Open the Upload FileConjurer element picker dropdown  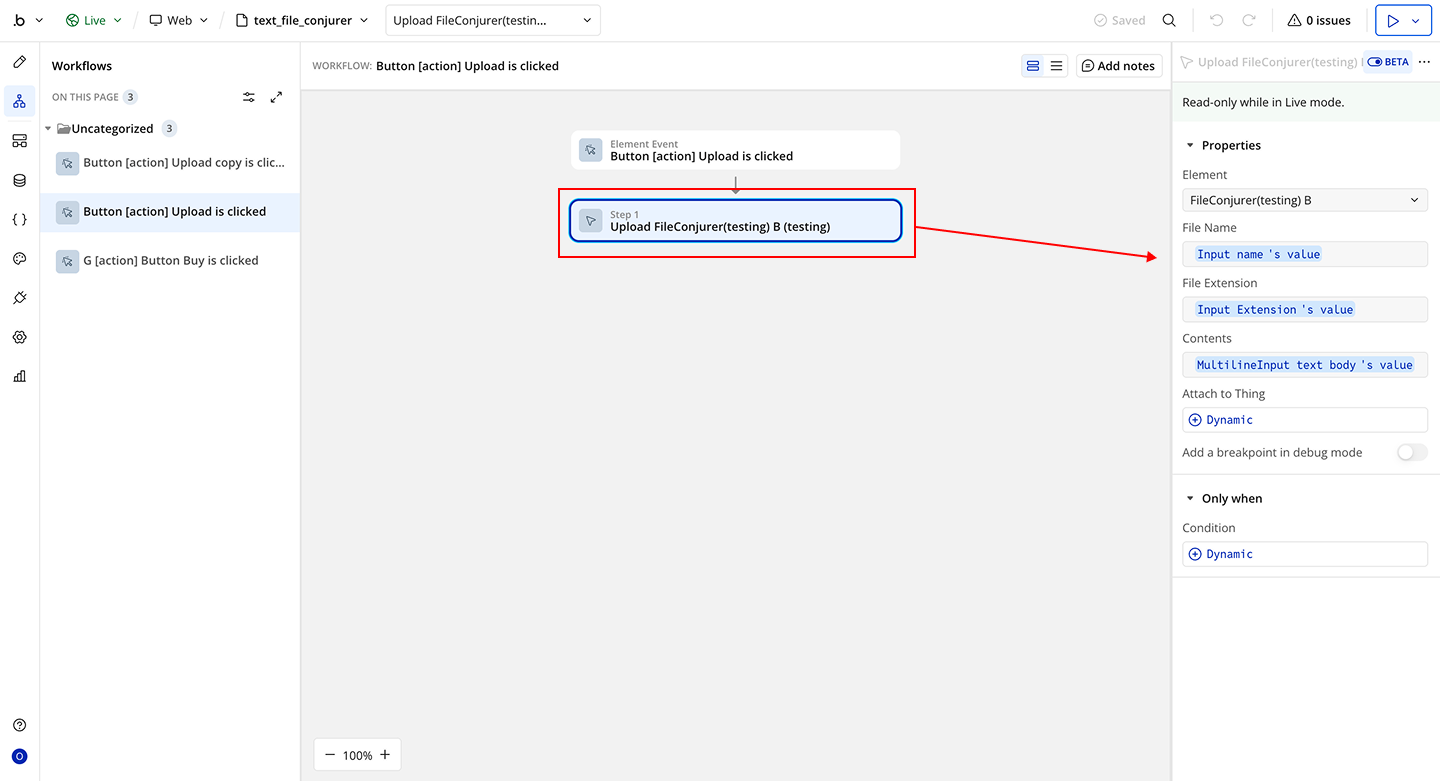tap(493, 20)
